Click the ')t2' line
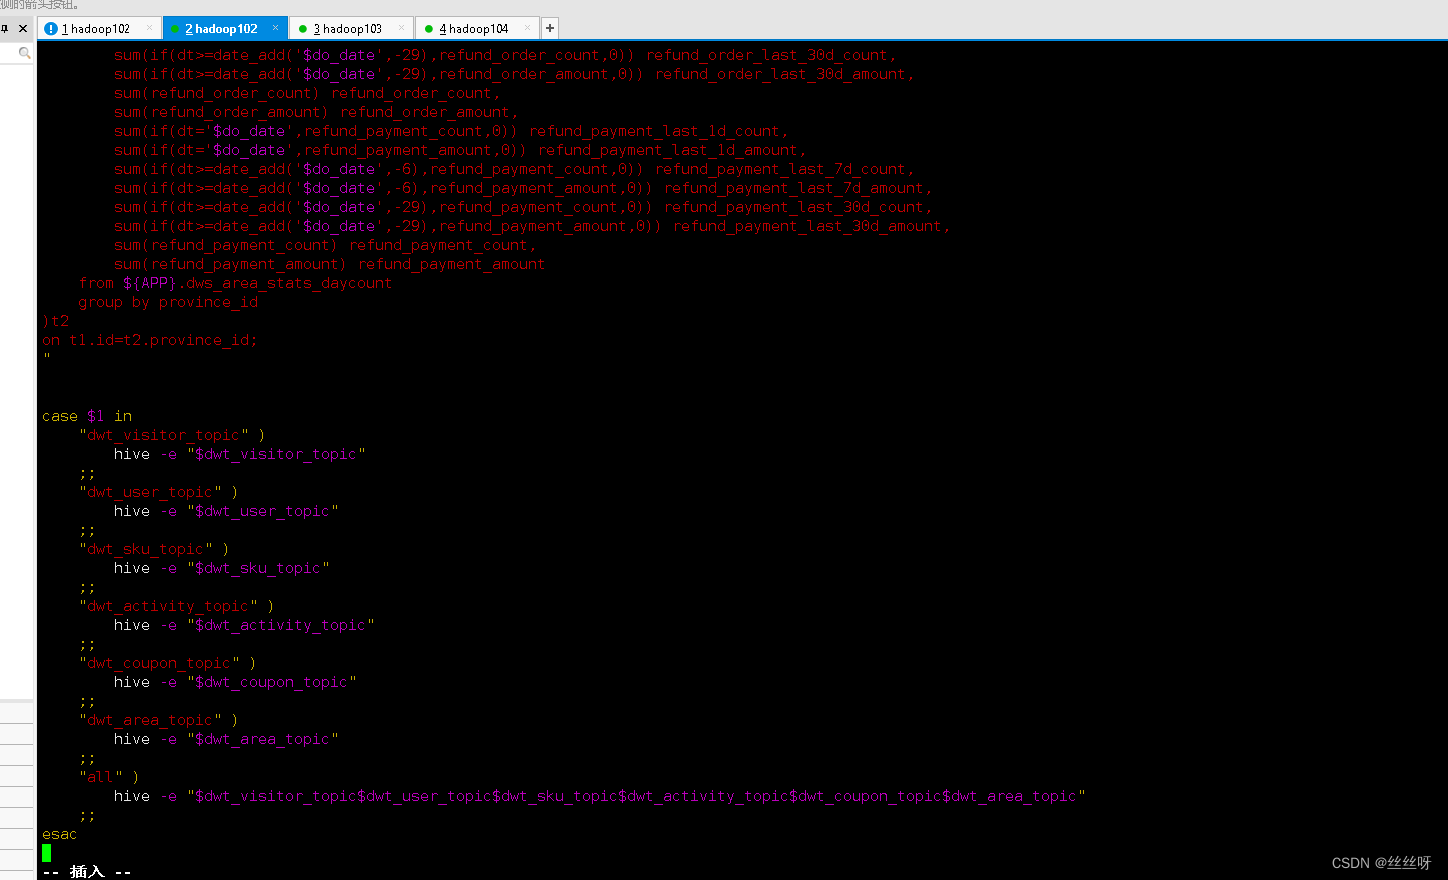The image size is (1448, 880). pos(56,321)
